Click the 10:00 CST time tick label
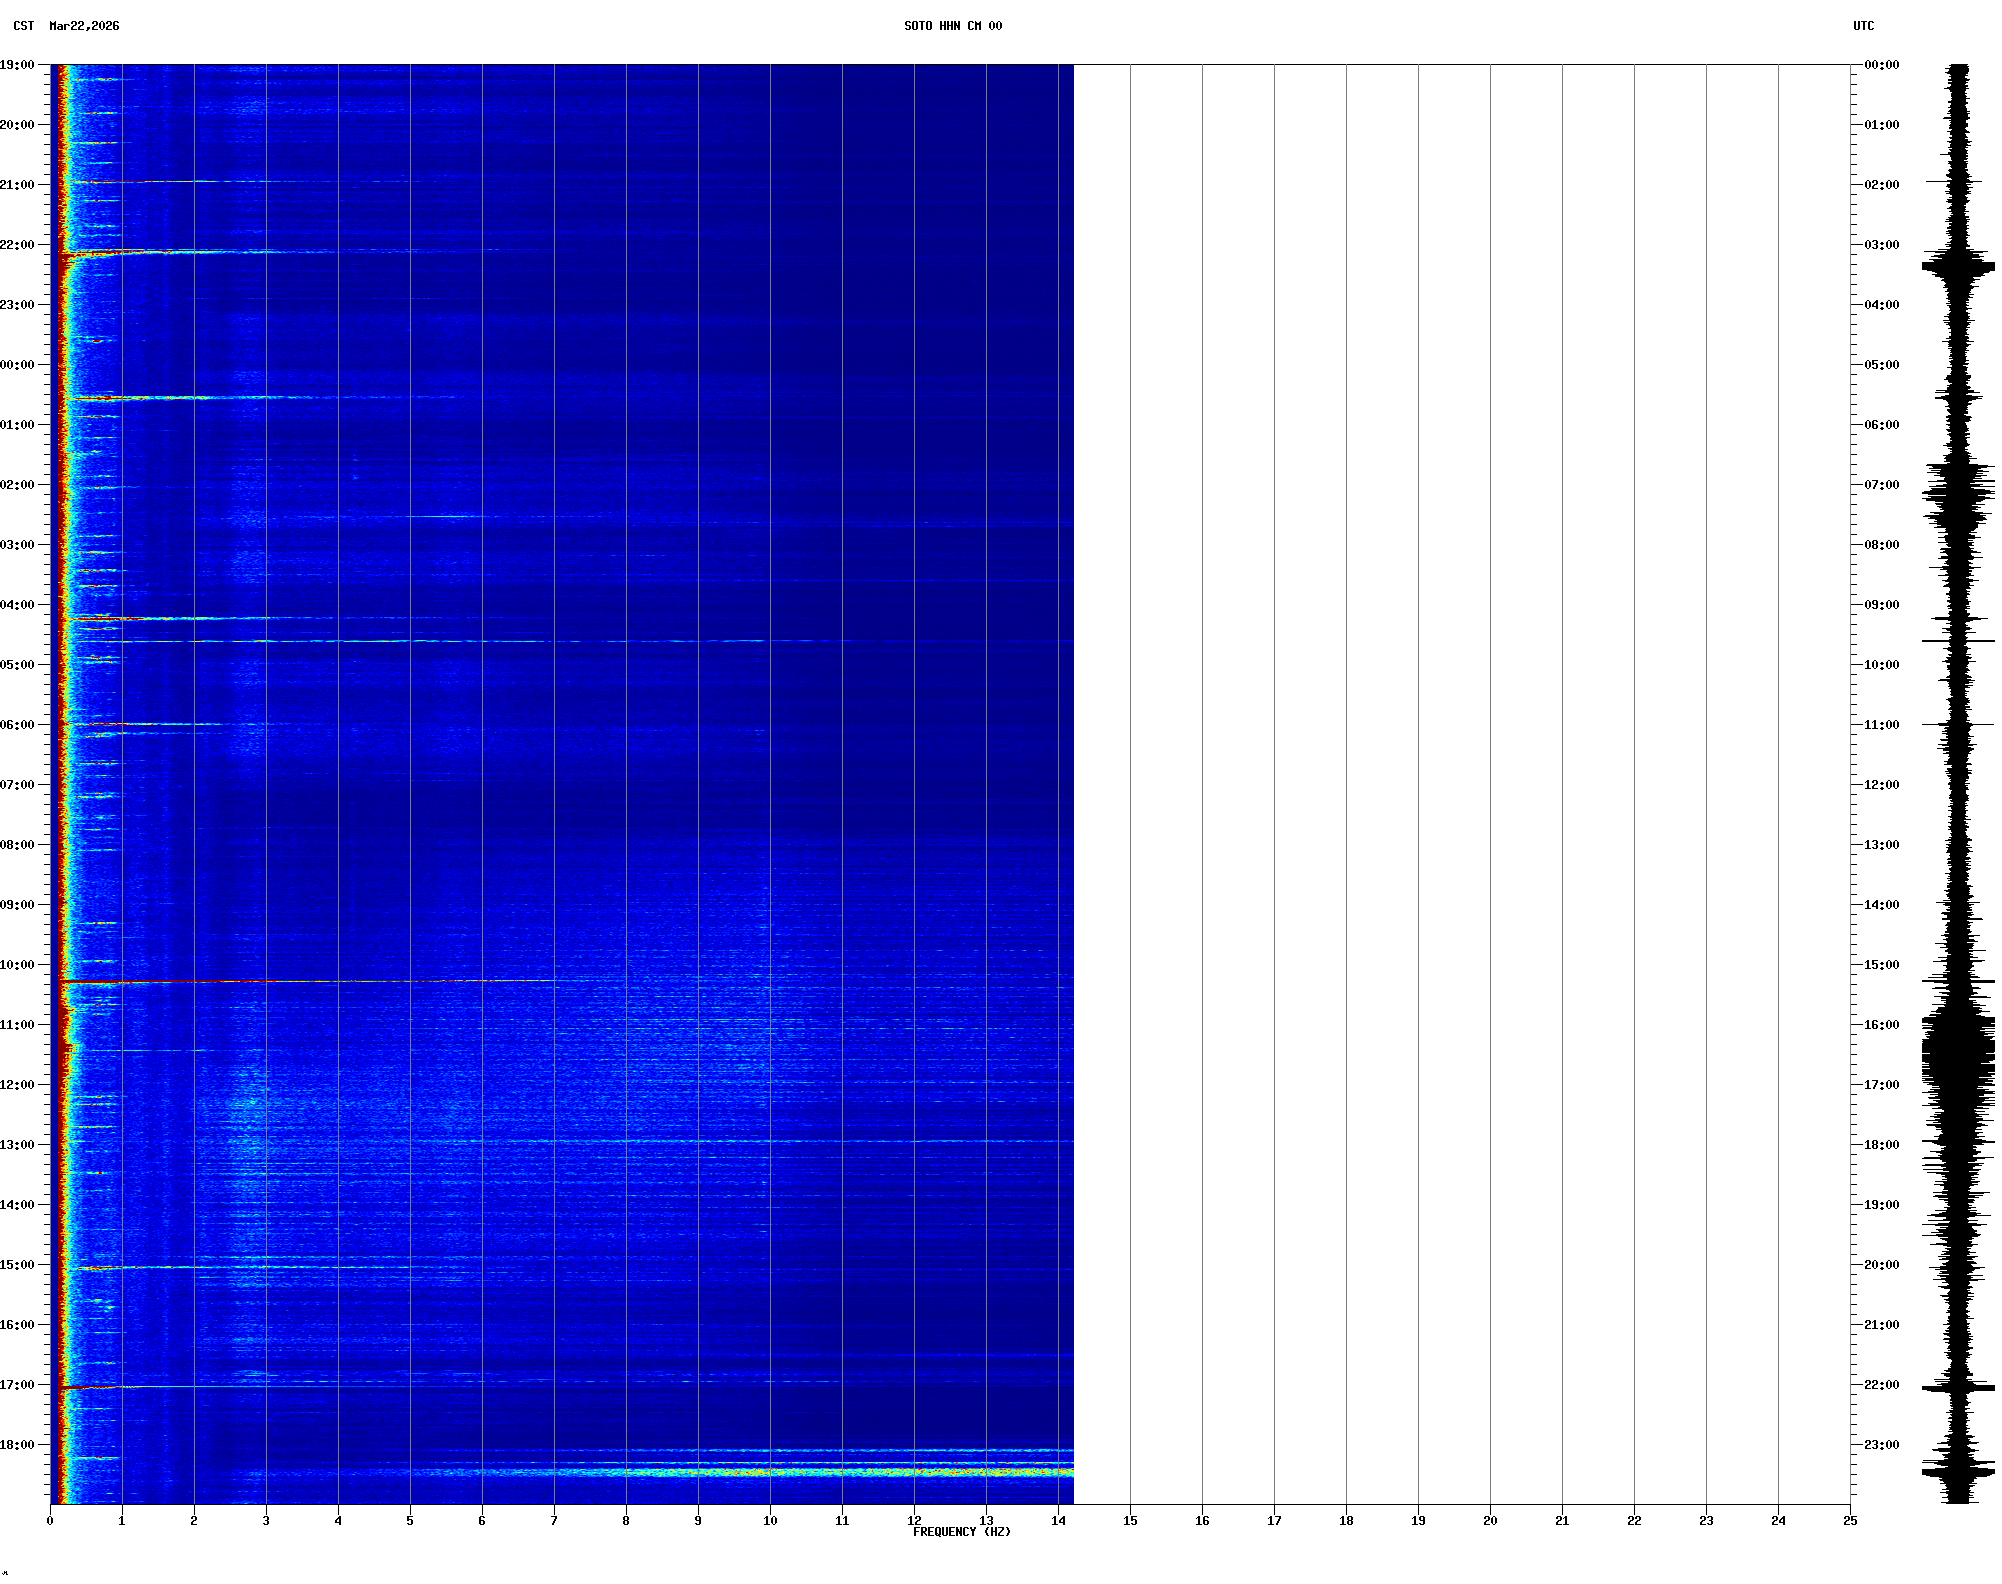The height and width of the screenshot is (1584, 2002). click(18, 965)
